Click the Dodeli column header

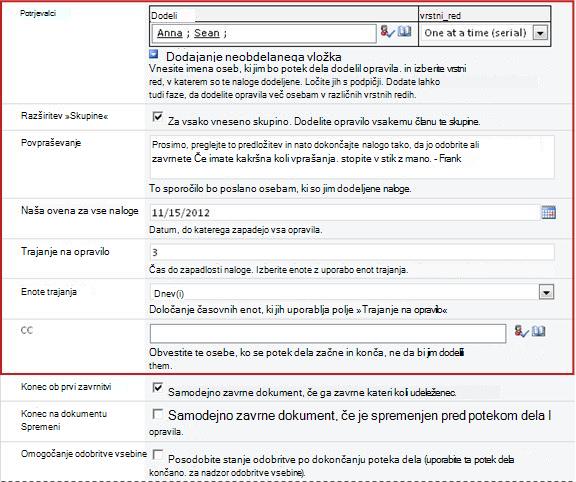164,16
